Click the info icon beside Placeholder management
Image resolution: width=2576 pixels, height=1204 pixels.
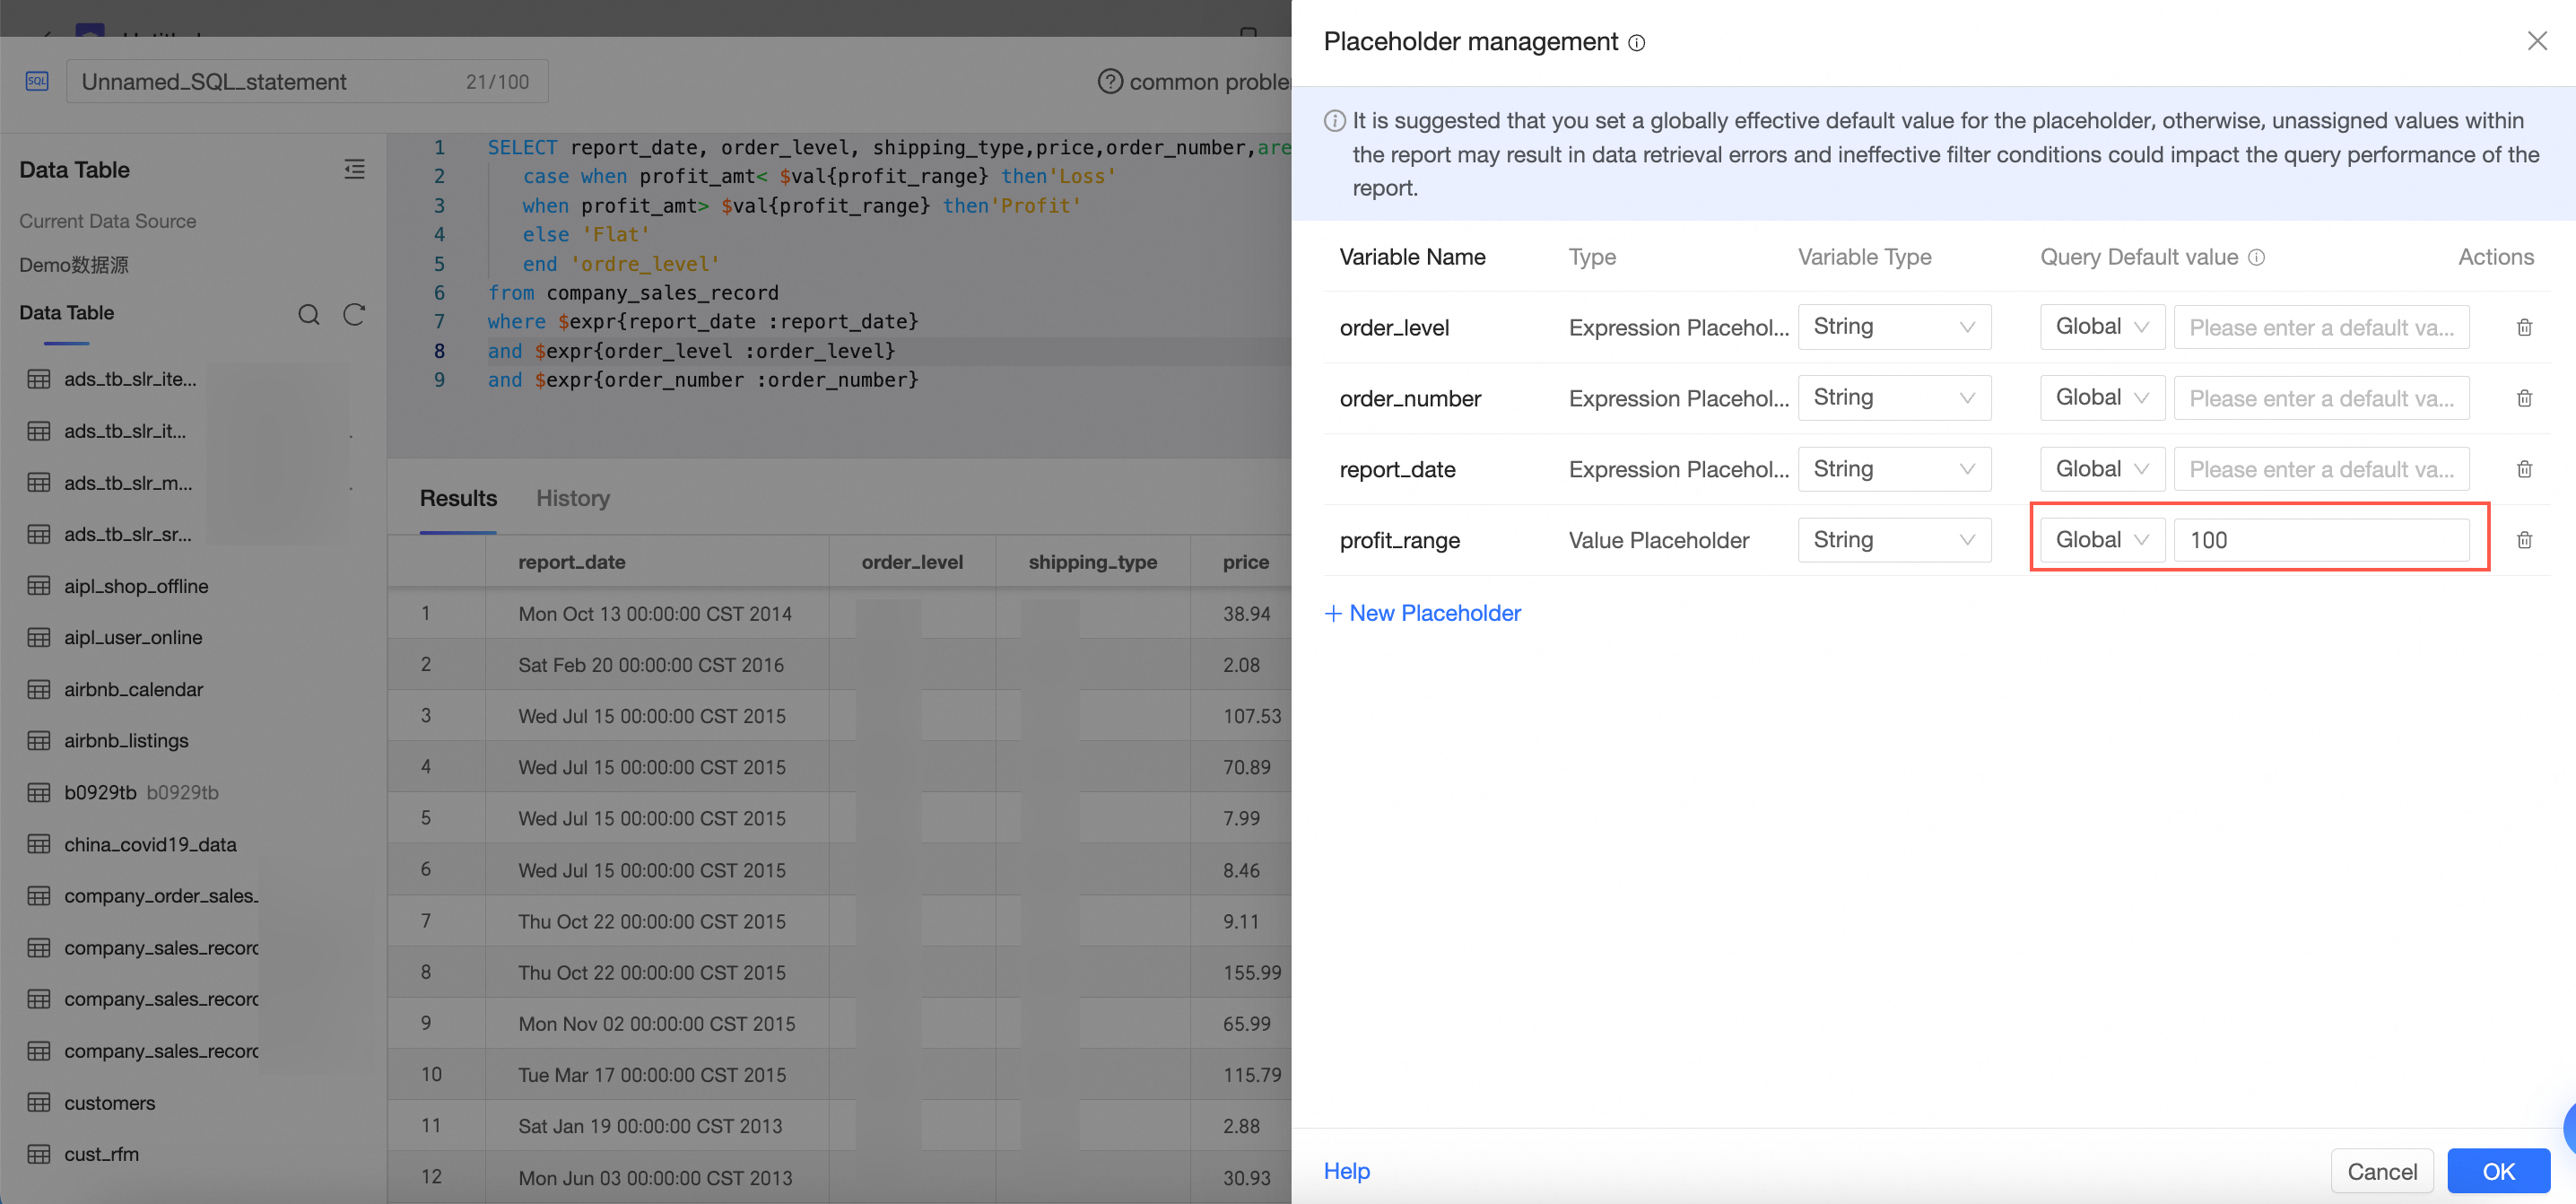click(1636, 43)
